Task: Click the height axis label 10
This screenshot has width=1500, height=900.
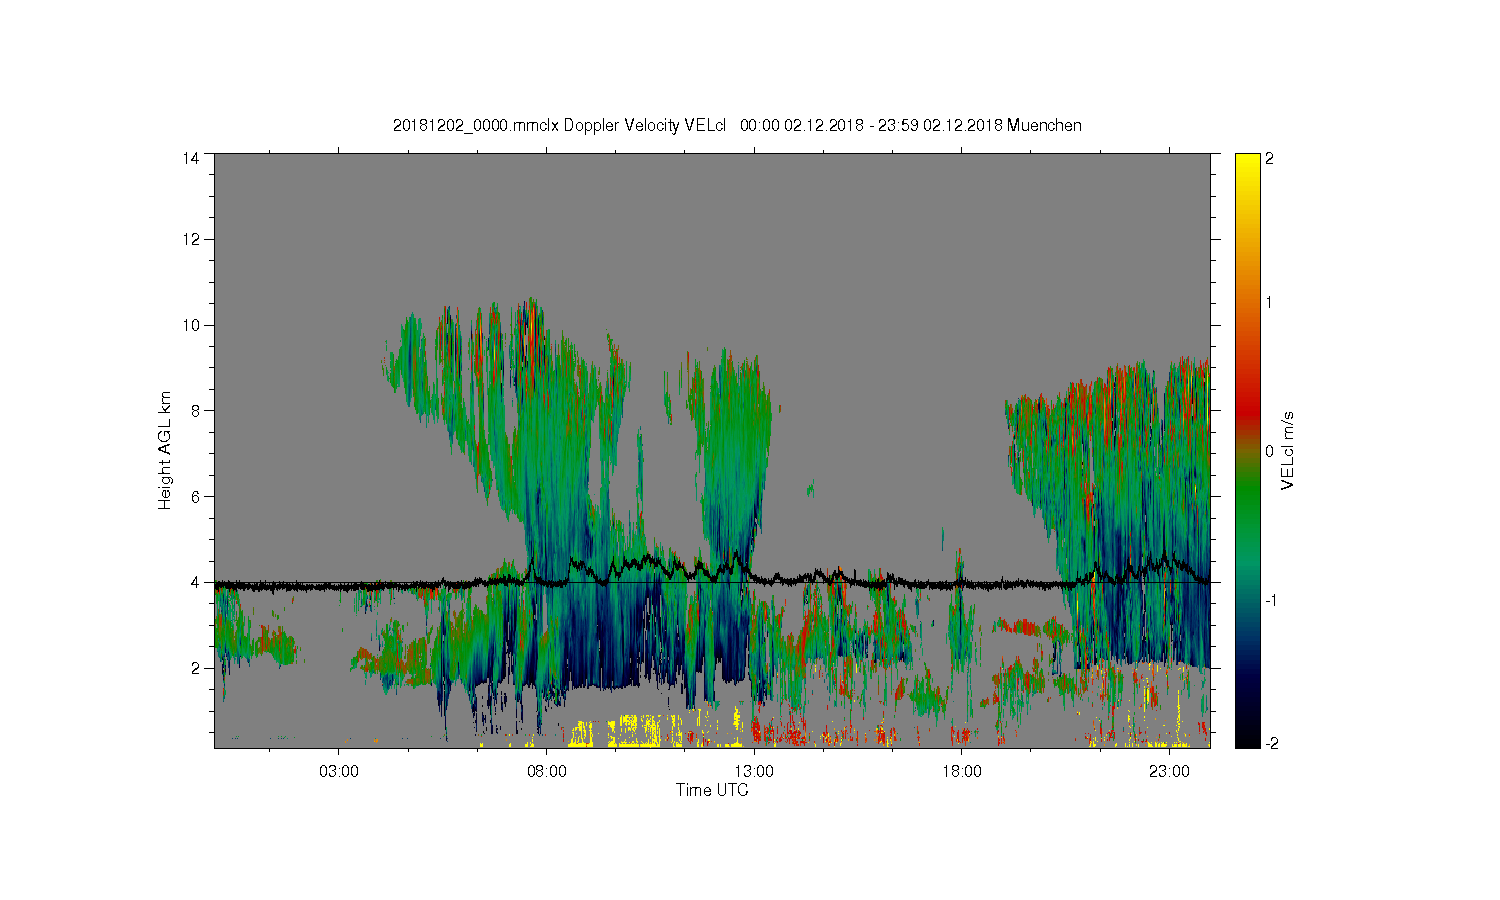Action: click(191, 325)
